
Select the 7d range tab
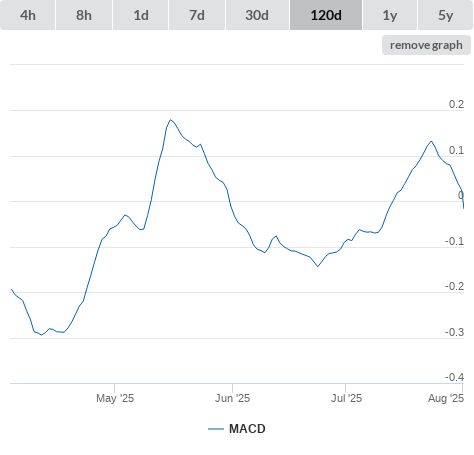coord(197,15)
